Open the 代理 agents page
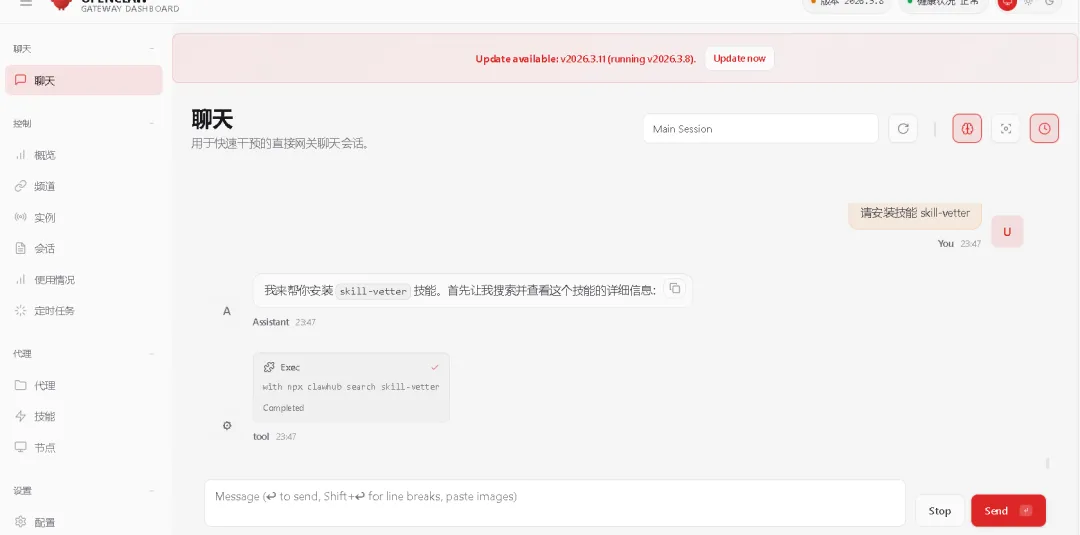Image resolution: width=1080 pixels, height=535 pixels. click(x=83, y=385)
